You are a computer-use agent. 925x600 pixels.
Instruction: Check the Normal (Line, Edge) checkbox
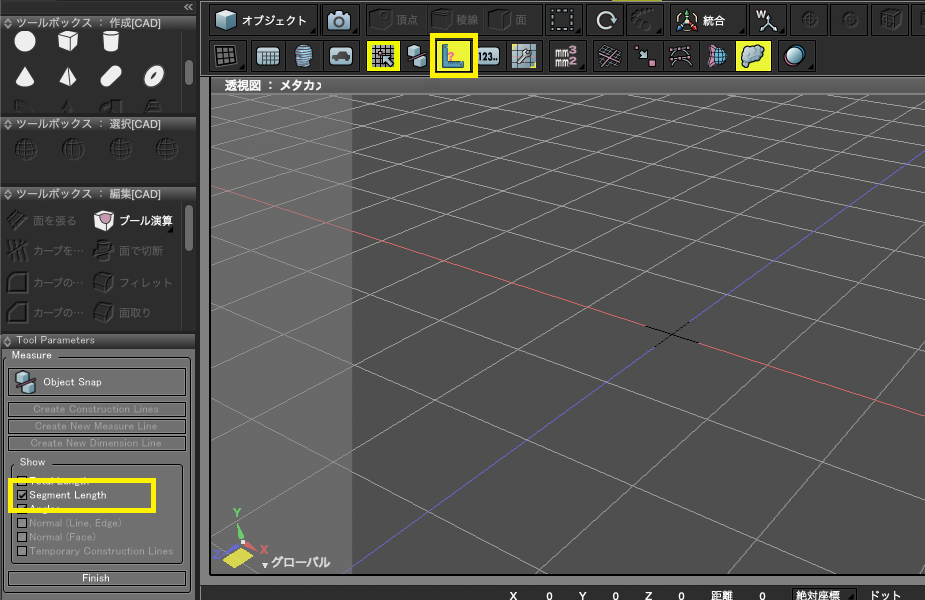pyautogui.click(x=22, y=523)
